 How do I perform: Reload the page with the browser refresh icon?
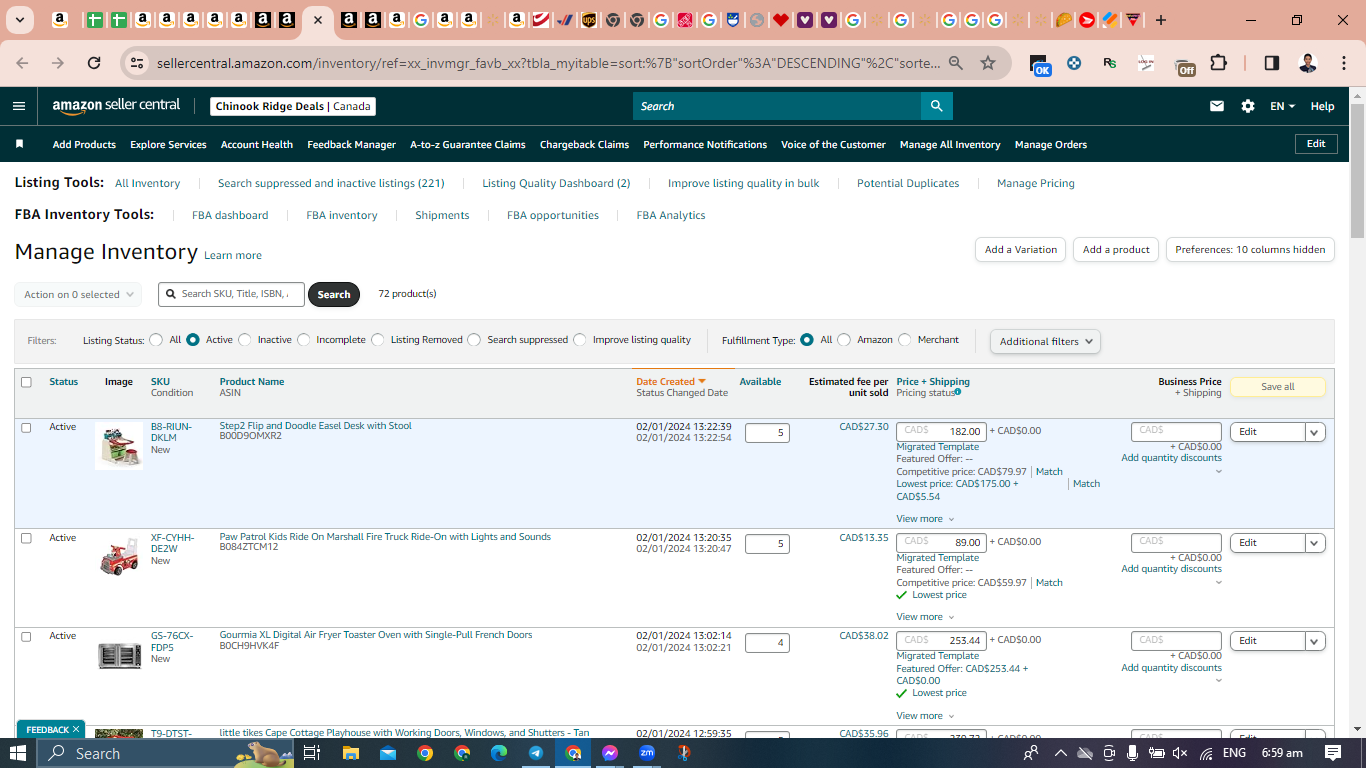point(94,63)
